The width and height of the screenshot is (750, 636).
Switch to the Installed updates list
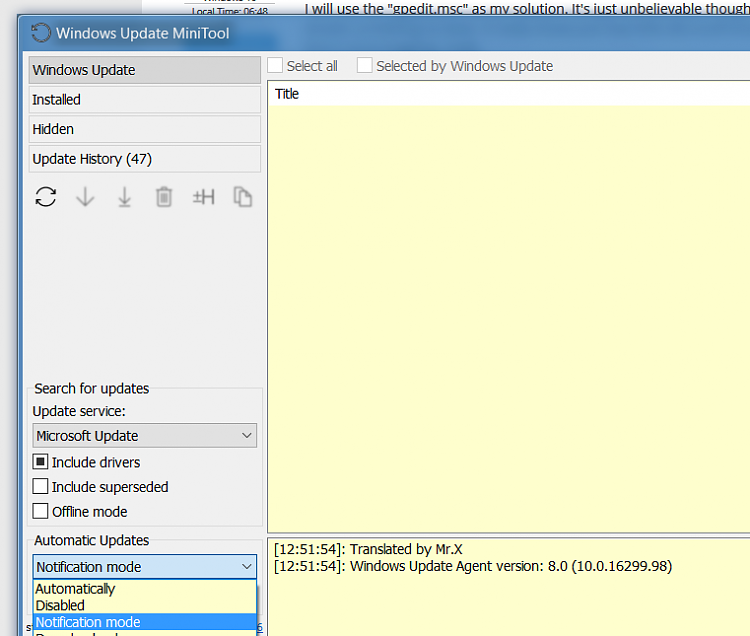click(144, 99)
